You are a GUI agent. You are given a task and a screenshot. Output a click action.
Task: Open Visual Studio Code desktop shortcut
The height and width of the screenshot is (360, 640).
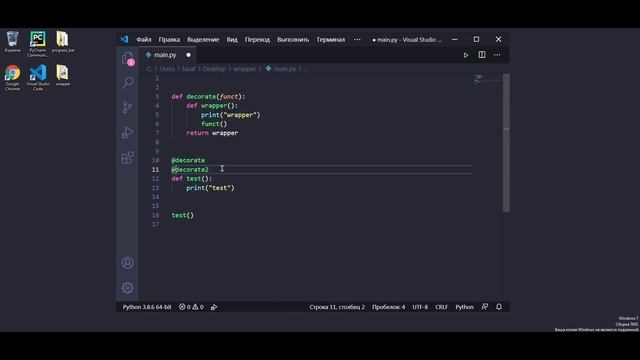[x=38, y=78]
